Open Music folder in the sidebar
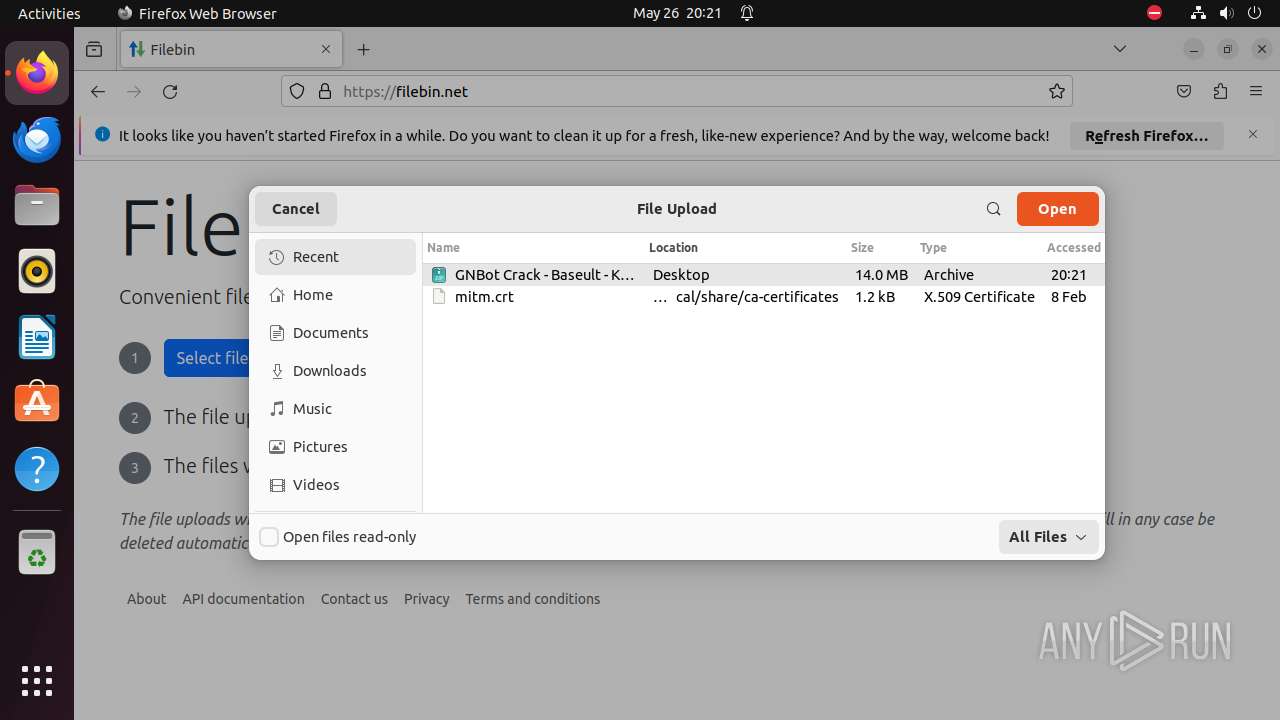1280x720 pixels. 335,409
